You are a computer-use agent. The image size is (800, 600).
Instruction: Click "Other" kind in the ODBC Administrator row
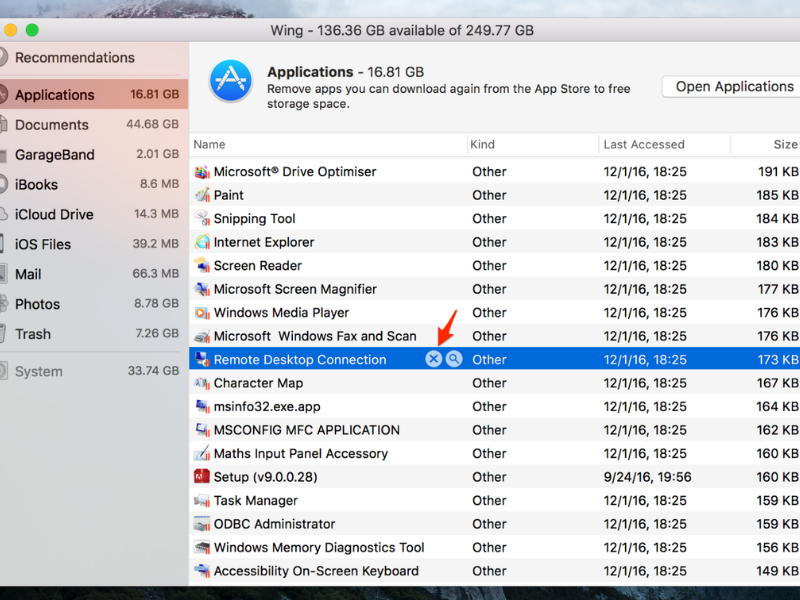click(489, 524)
